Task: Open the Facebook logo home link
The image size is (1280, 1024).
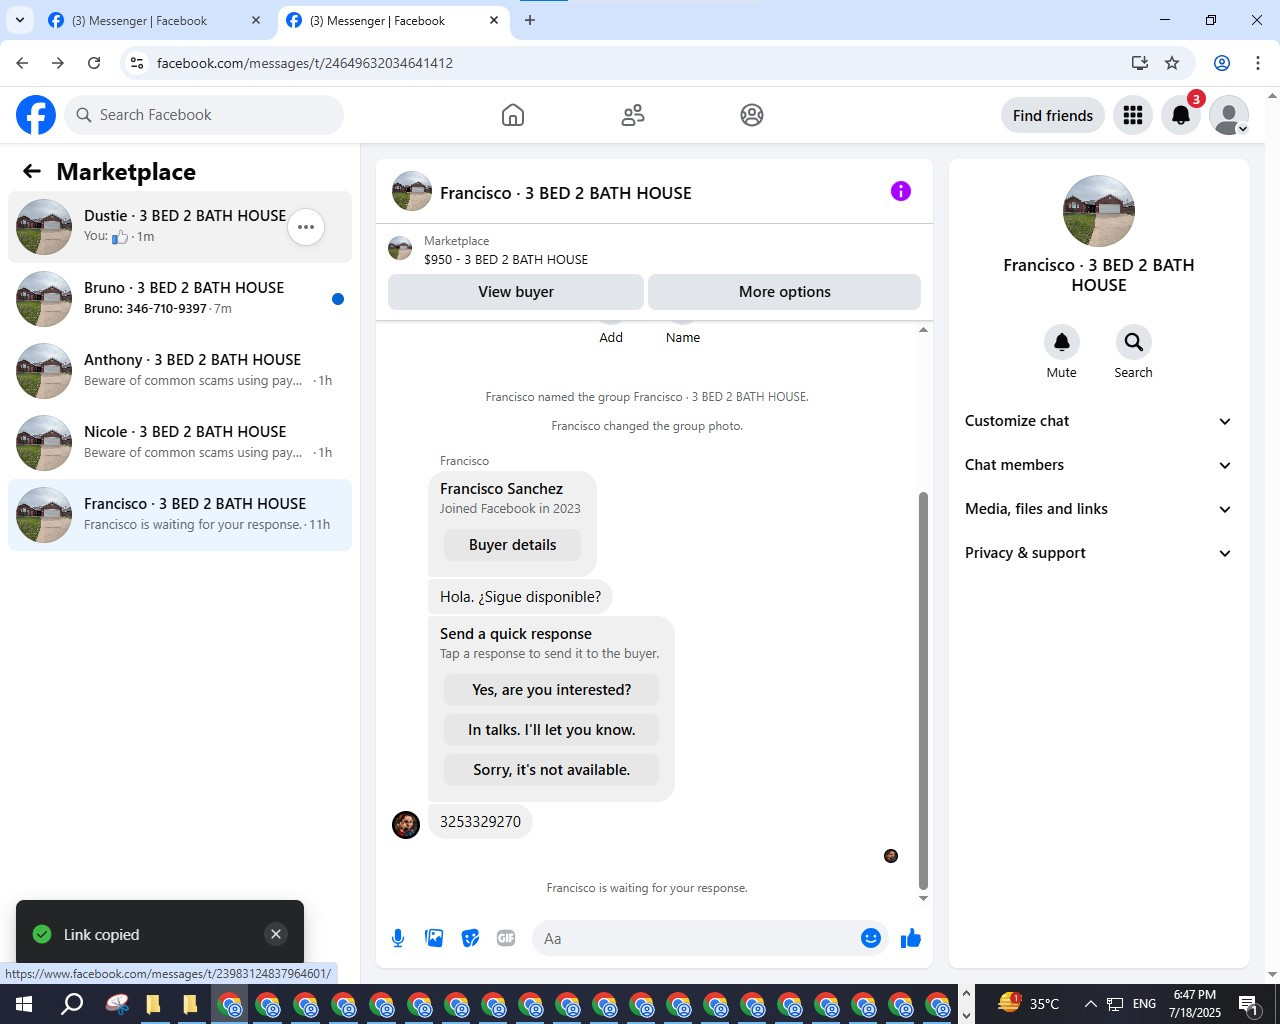Action: click(x=36, y=115)
